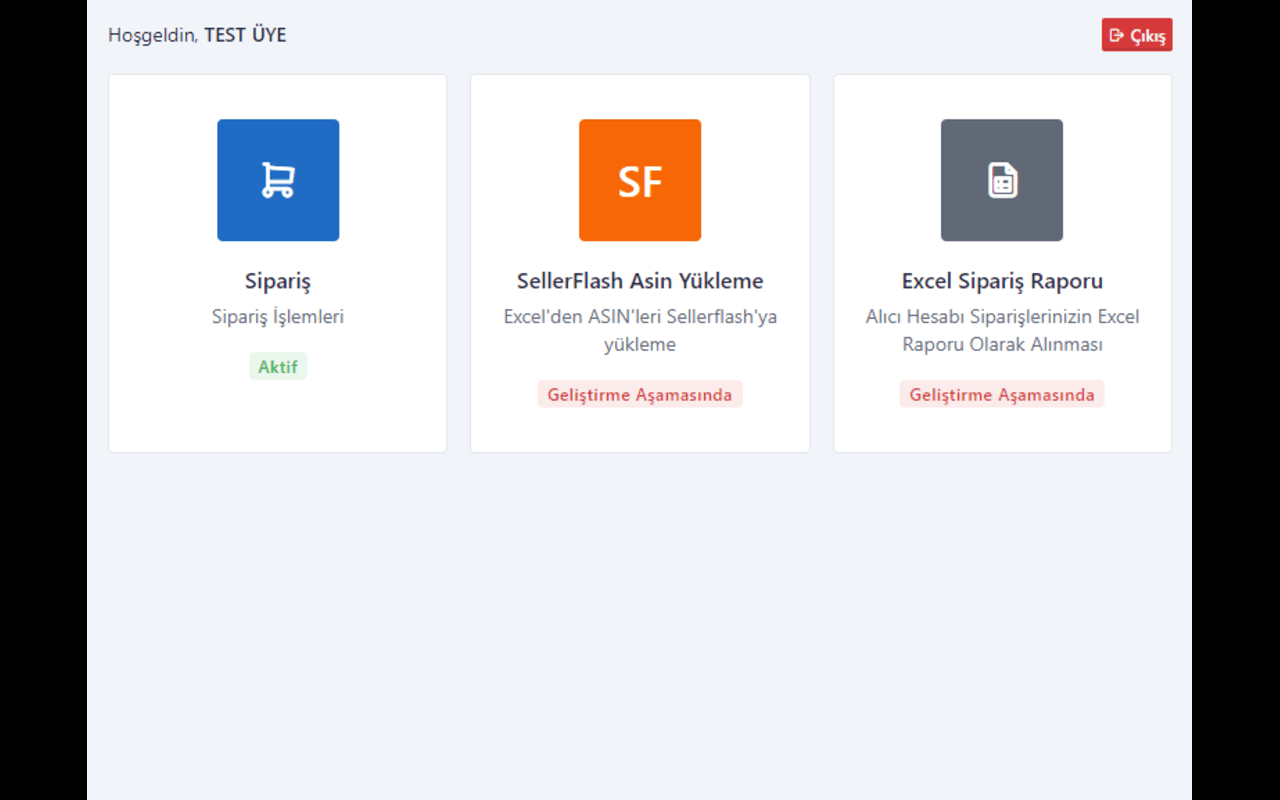The width and height of the screenshot is (1280, 800).
Task: Click the empty area right of the SF tile
Action: coord(755,180)
